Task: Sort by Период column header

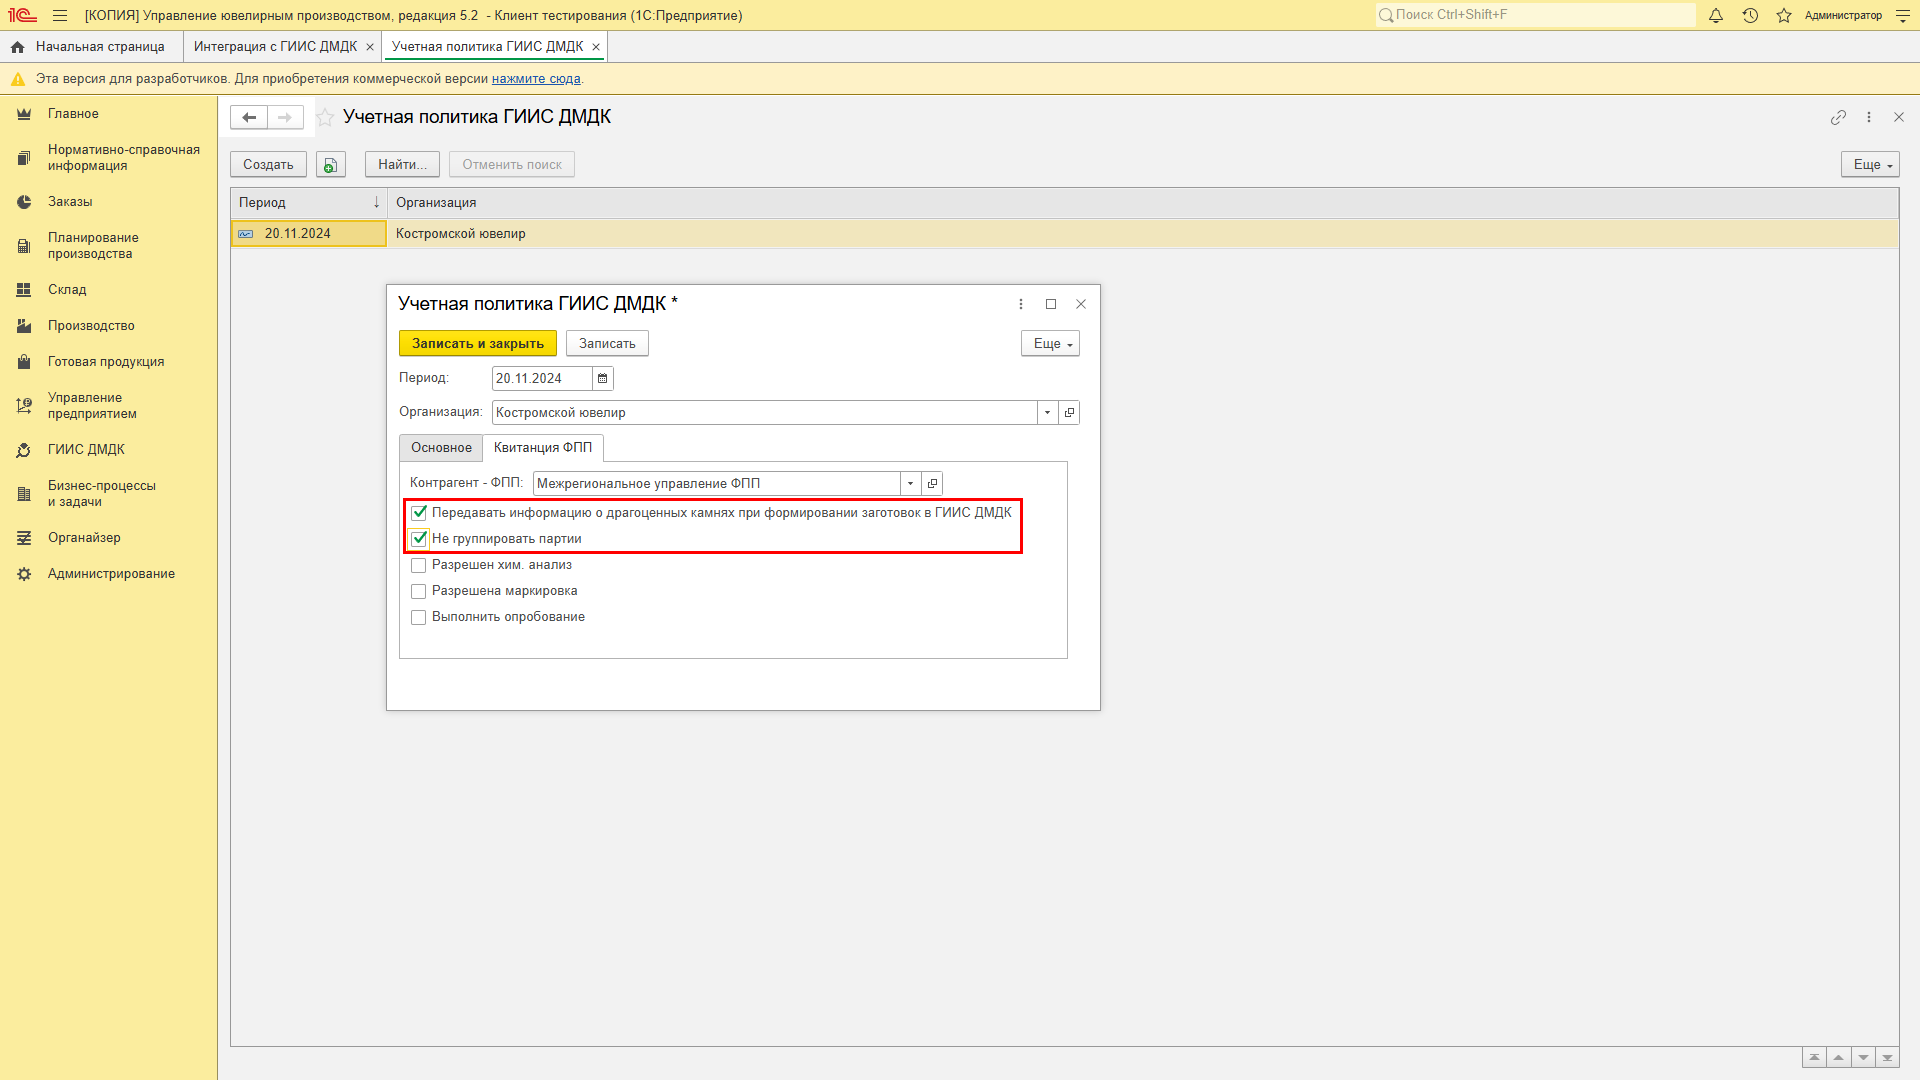Action: [x=308, y=203]
